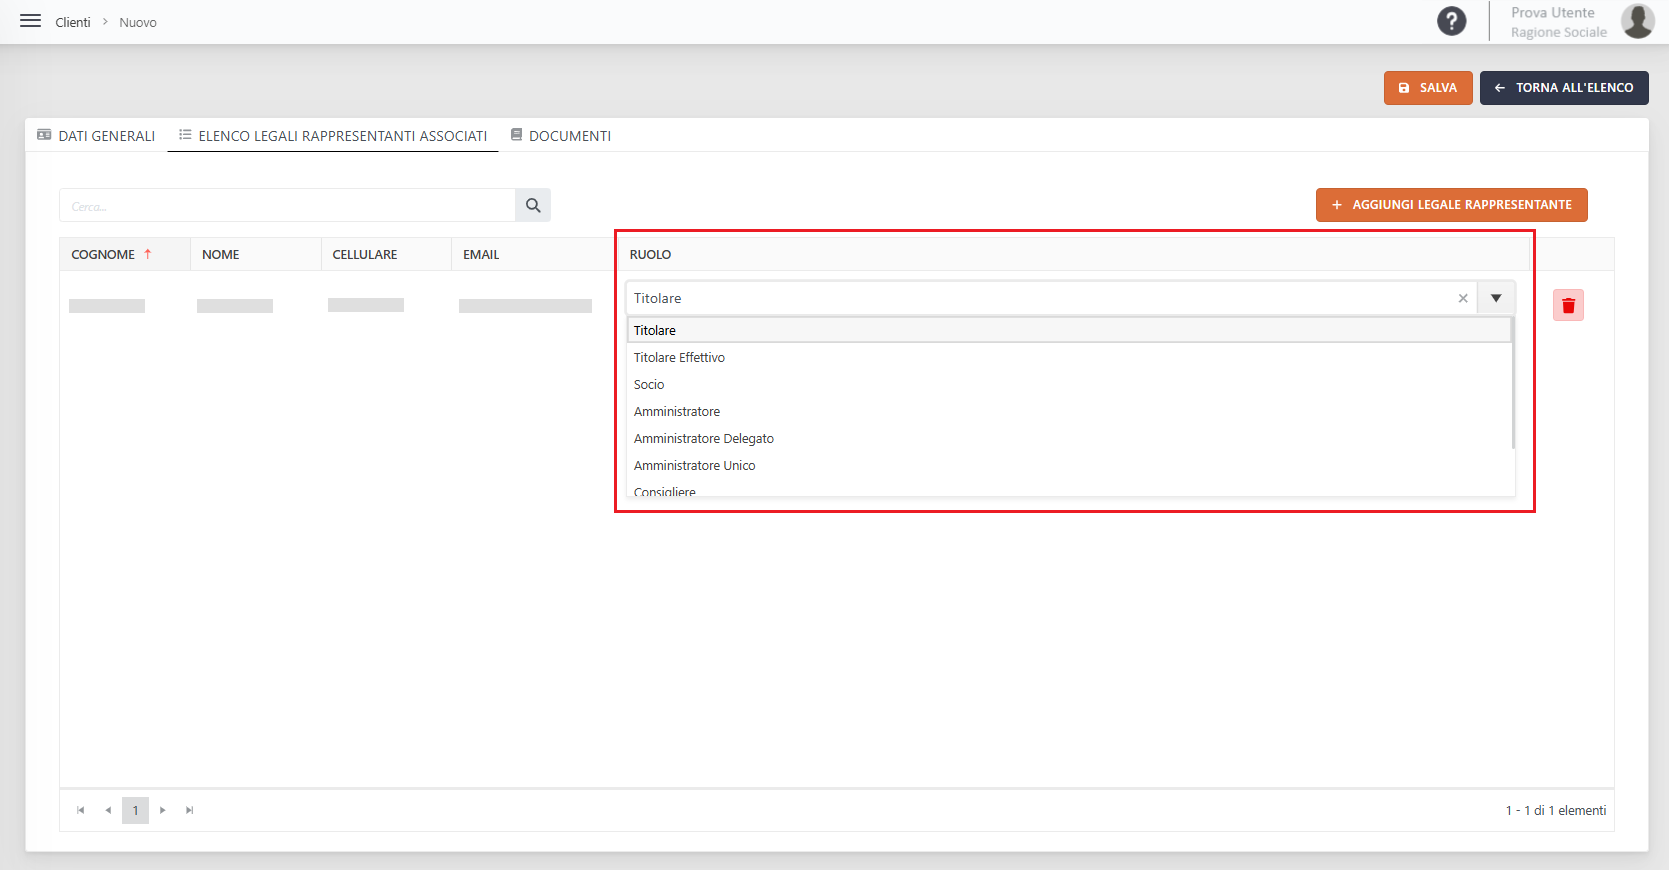Open the hamburger navigation menu
Image resolution: width=1669 pixels, height=870 pixels.
pos(30,21)
